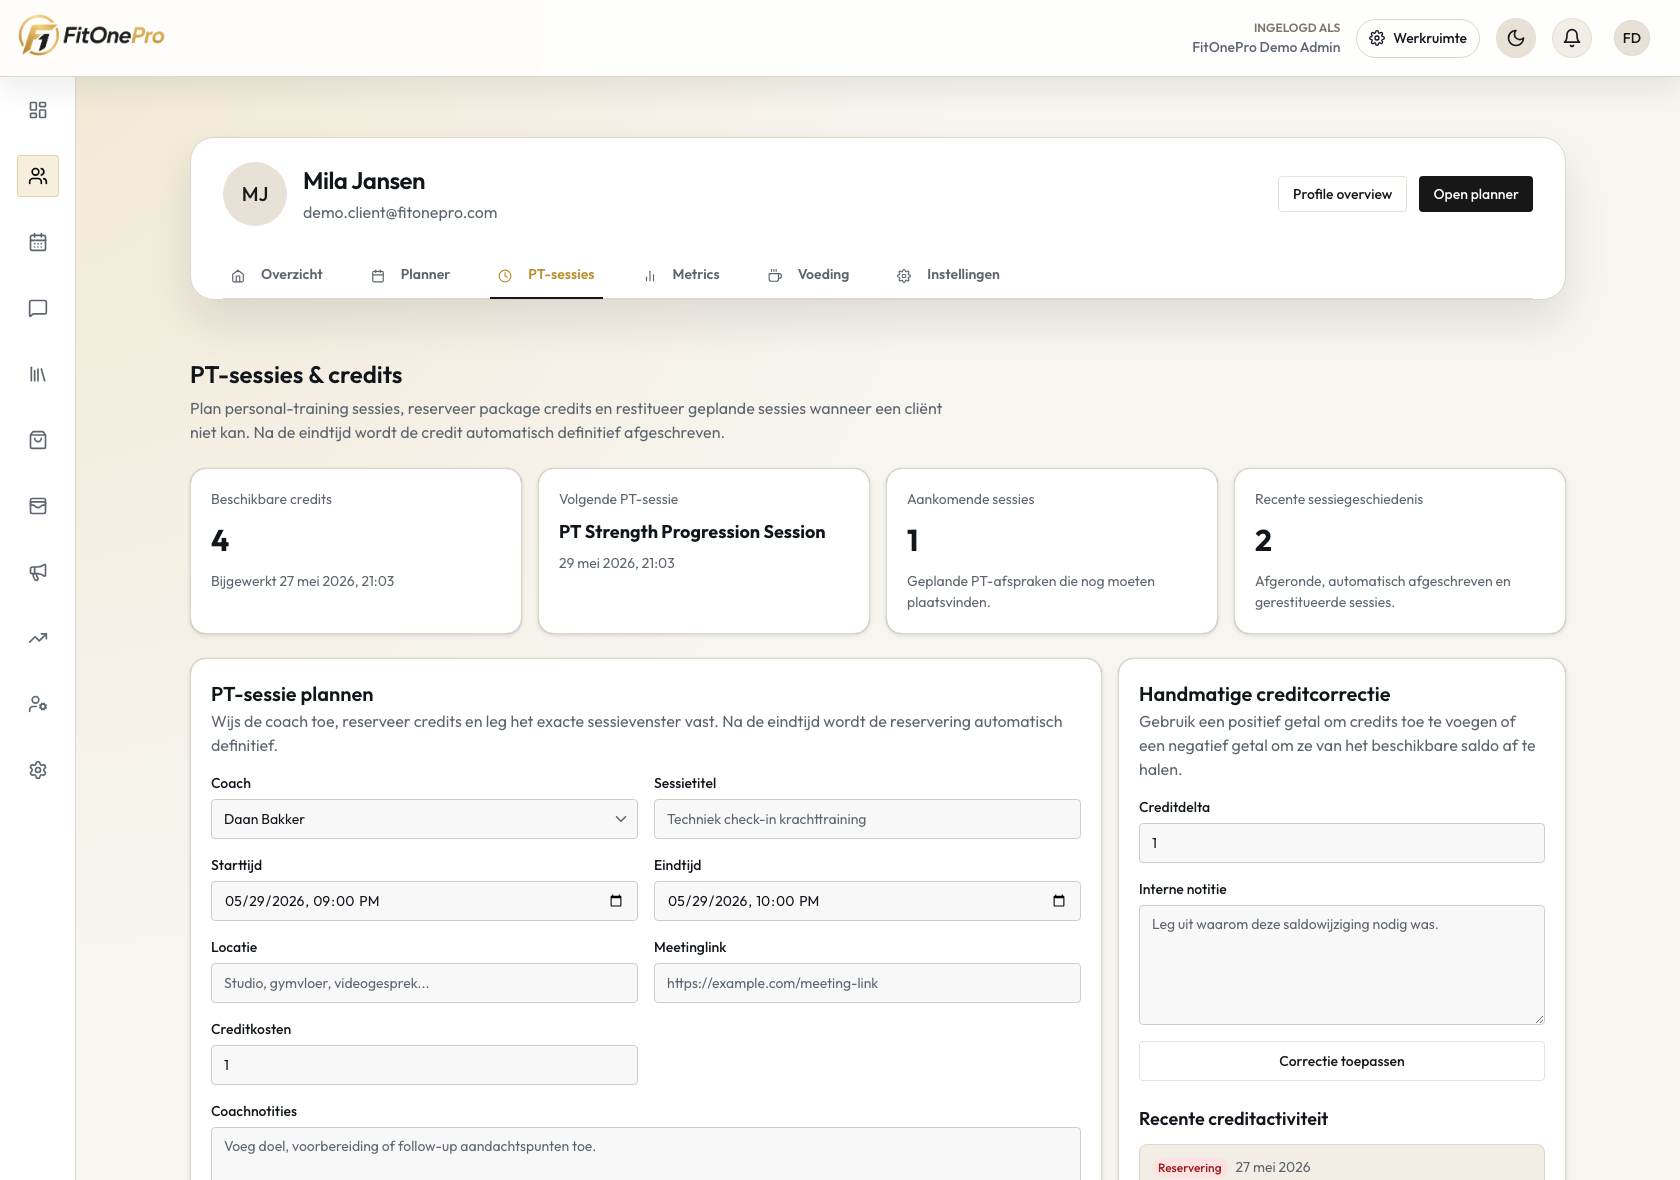The width and height of the screenshot is (1680, 1180).
Task: Open the clients people icon in sidebar
Action: pyautogui.click(x=38, y=176)
